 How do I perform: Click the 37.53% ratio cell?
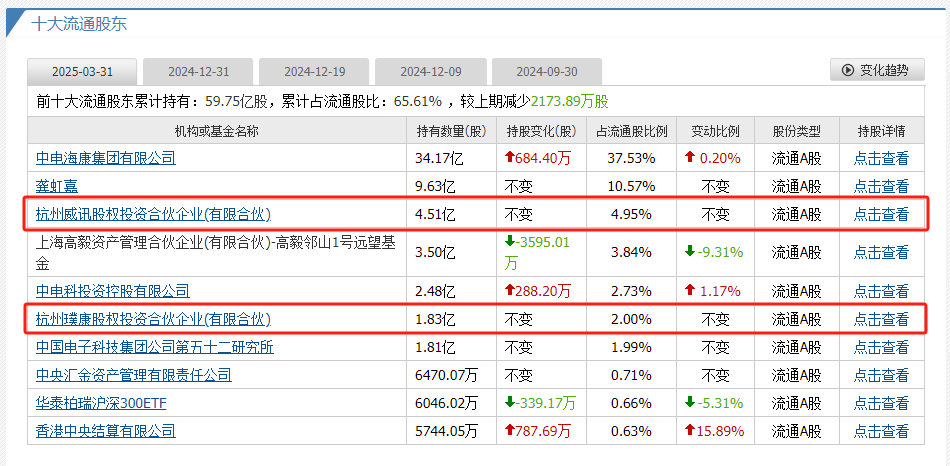631,159
